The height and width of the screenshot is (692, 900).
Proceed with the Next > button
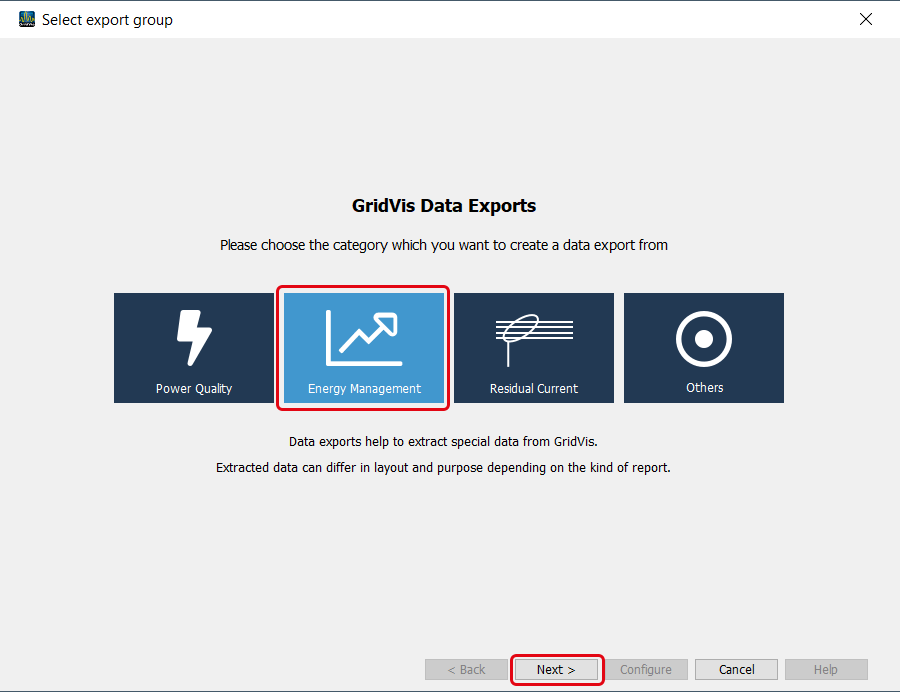pyautogui.click(x=557, y=670)
